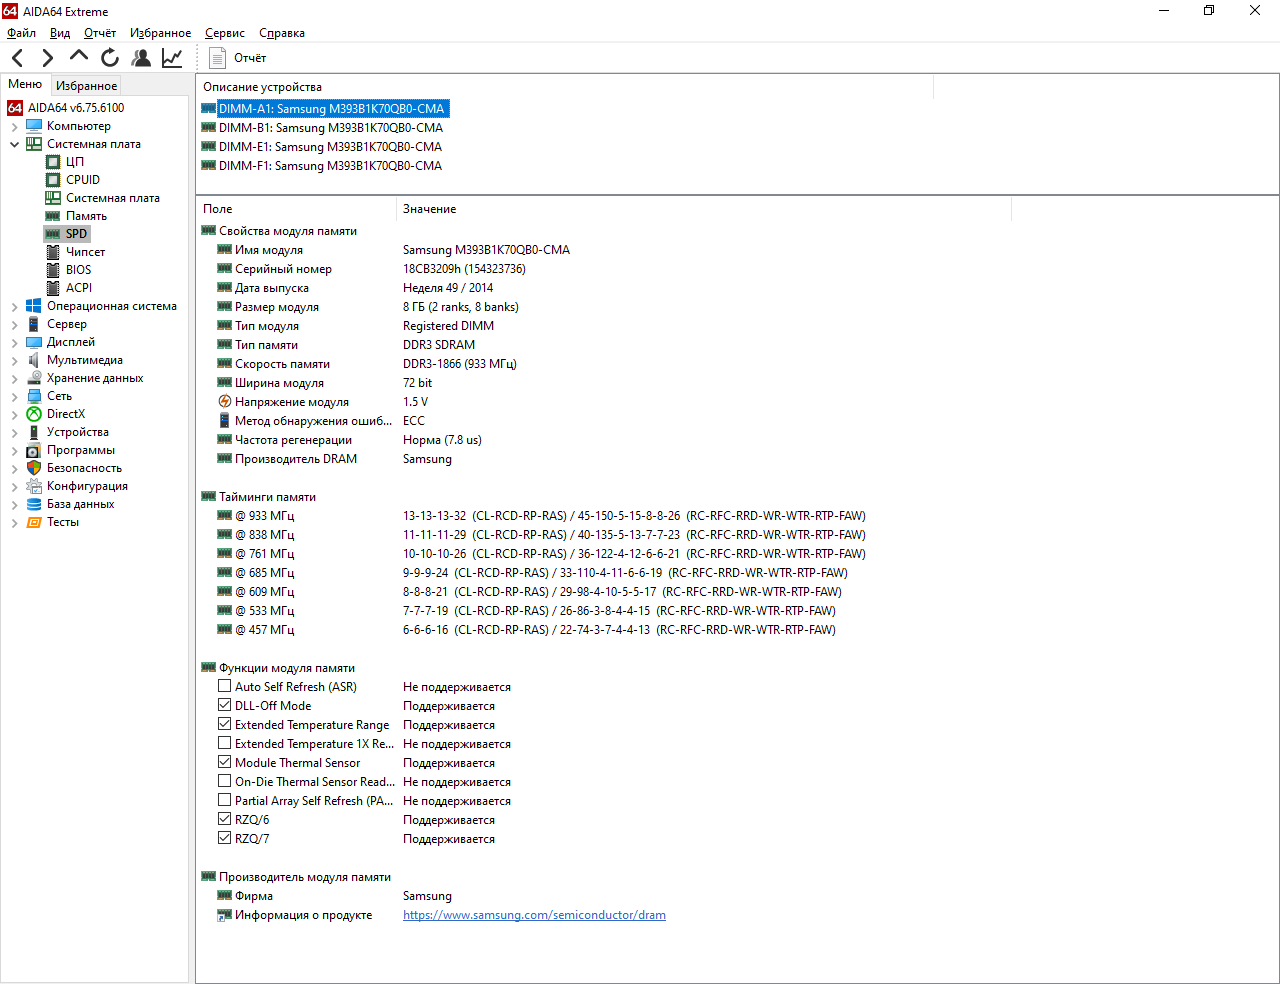1280x984 pixels.
Task: Expand the Устройства tree node
Action: click(x=14, y=432)
